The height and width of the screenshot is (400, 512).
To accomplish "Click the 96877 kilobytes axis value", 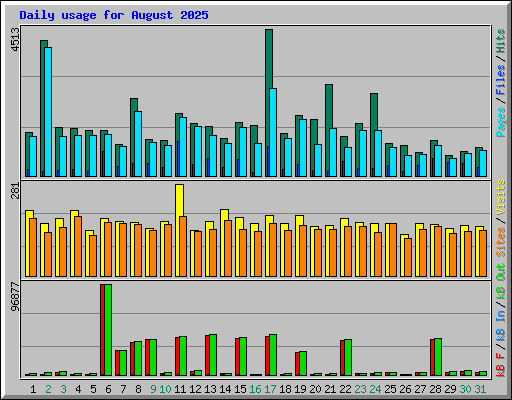I will tap(15, 296).
